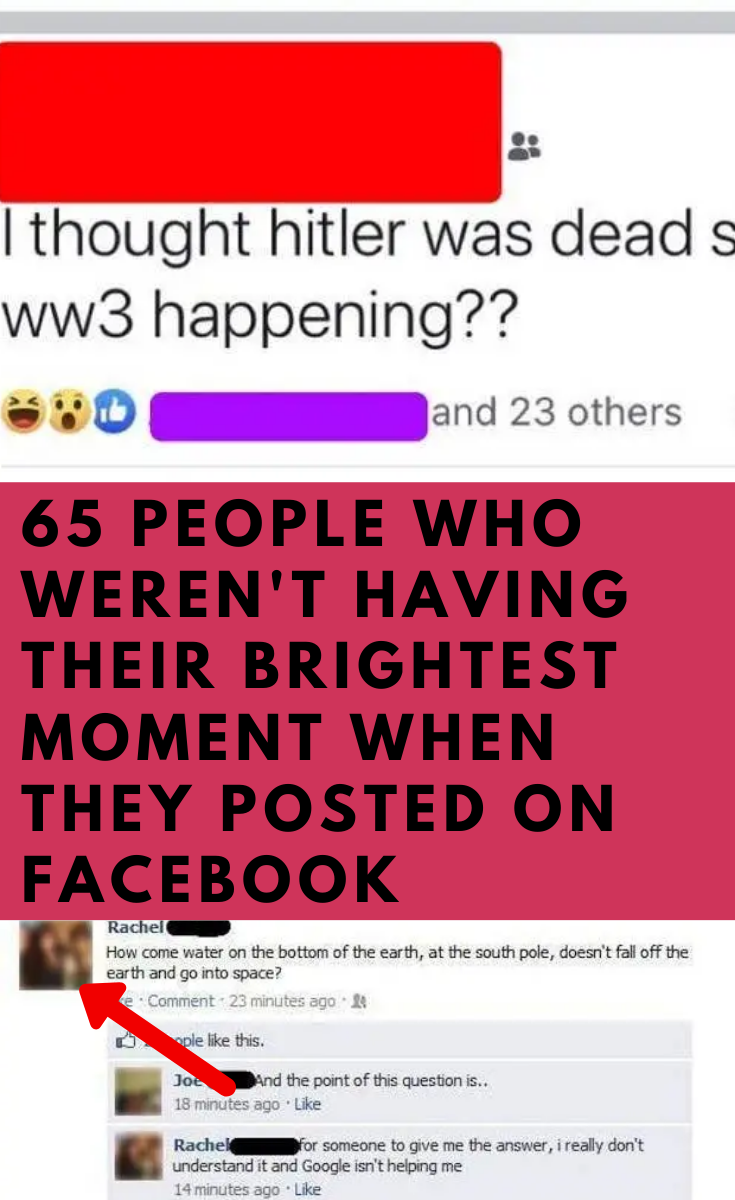Click Rachel's name atop the water post

point(137,928)
